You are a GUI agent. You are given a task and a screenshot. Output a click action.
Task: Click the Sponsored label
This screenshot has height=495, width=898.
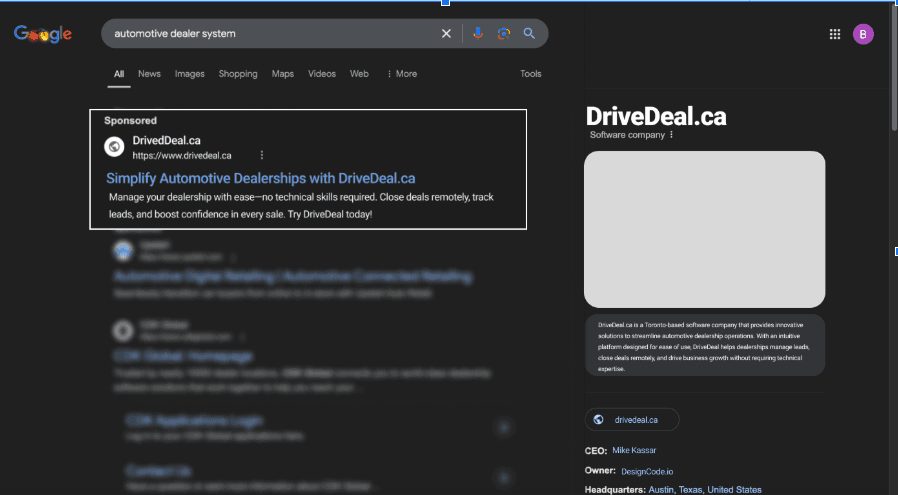point(130,120)
